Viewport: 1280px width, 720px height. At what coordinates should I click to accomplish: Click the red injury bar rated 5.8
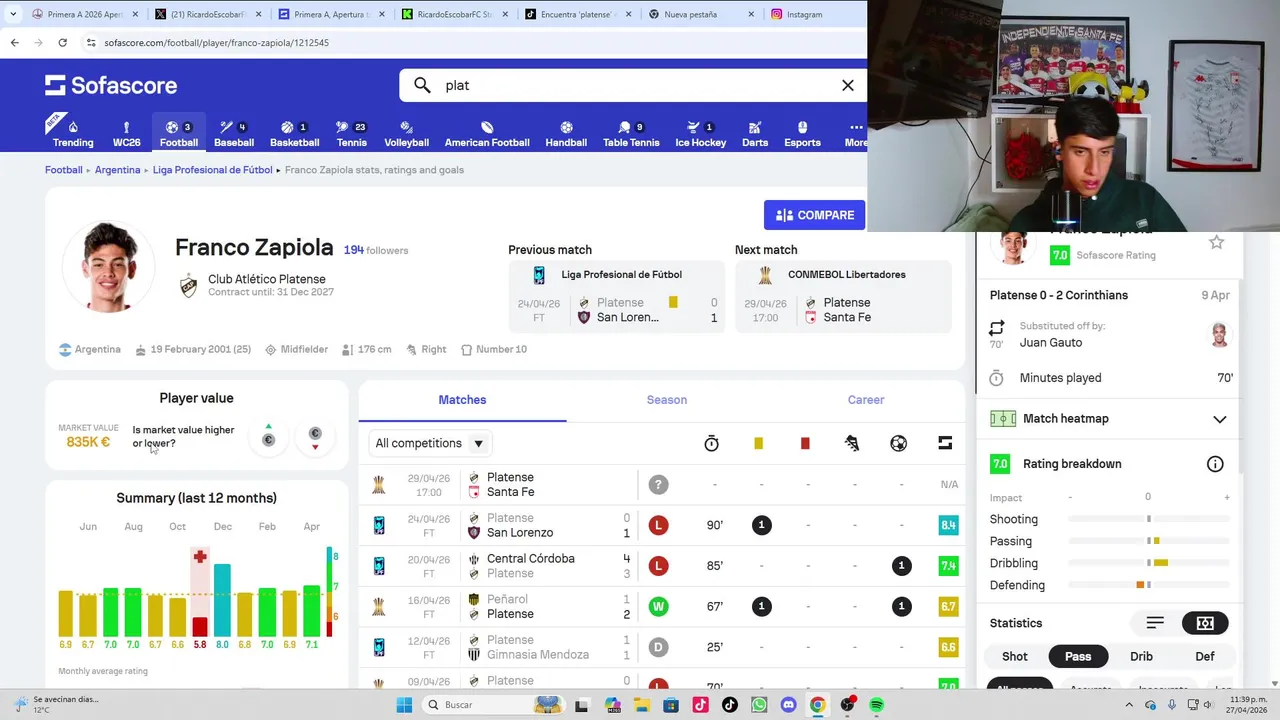(x=200, y=627)
